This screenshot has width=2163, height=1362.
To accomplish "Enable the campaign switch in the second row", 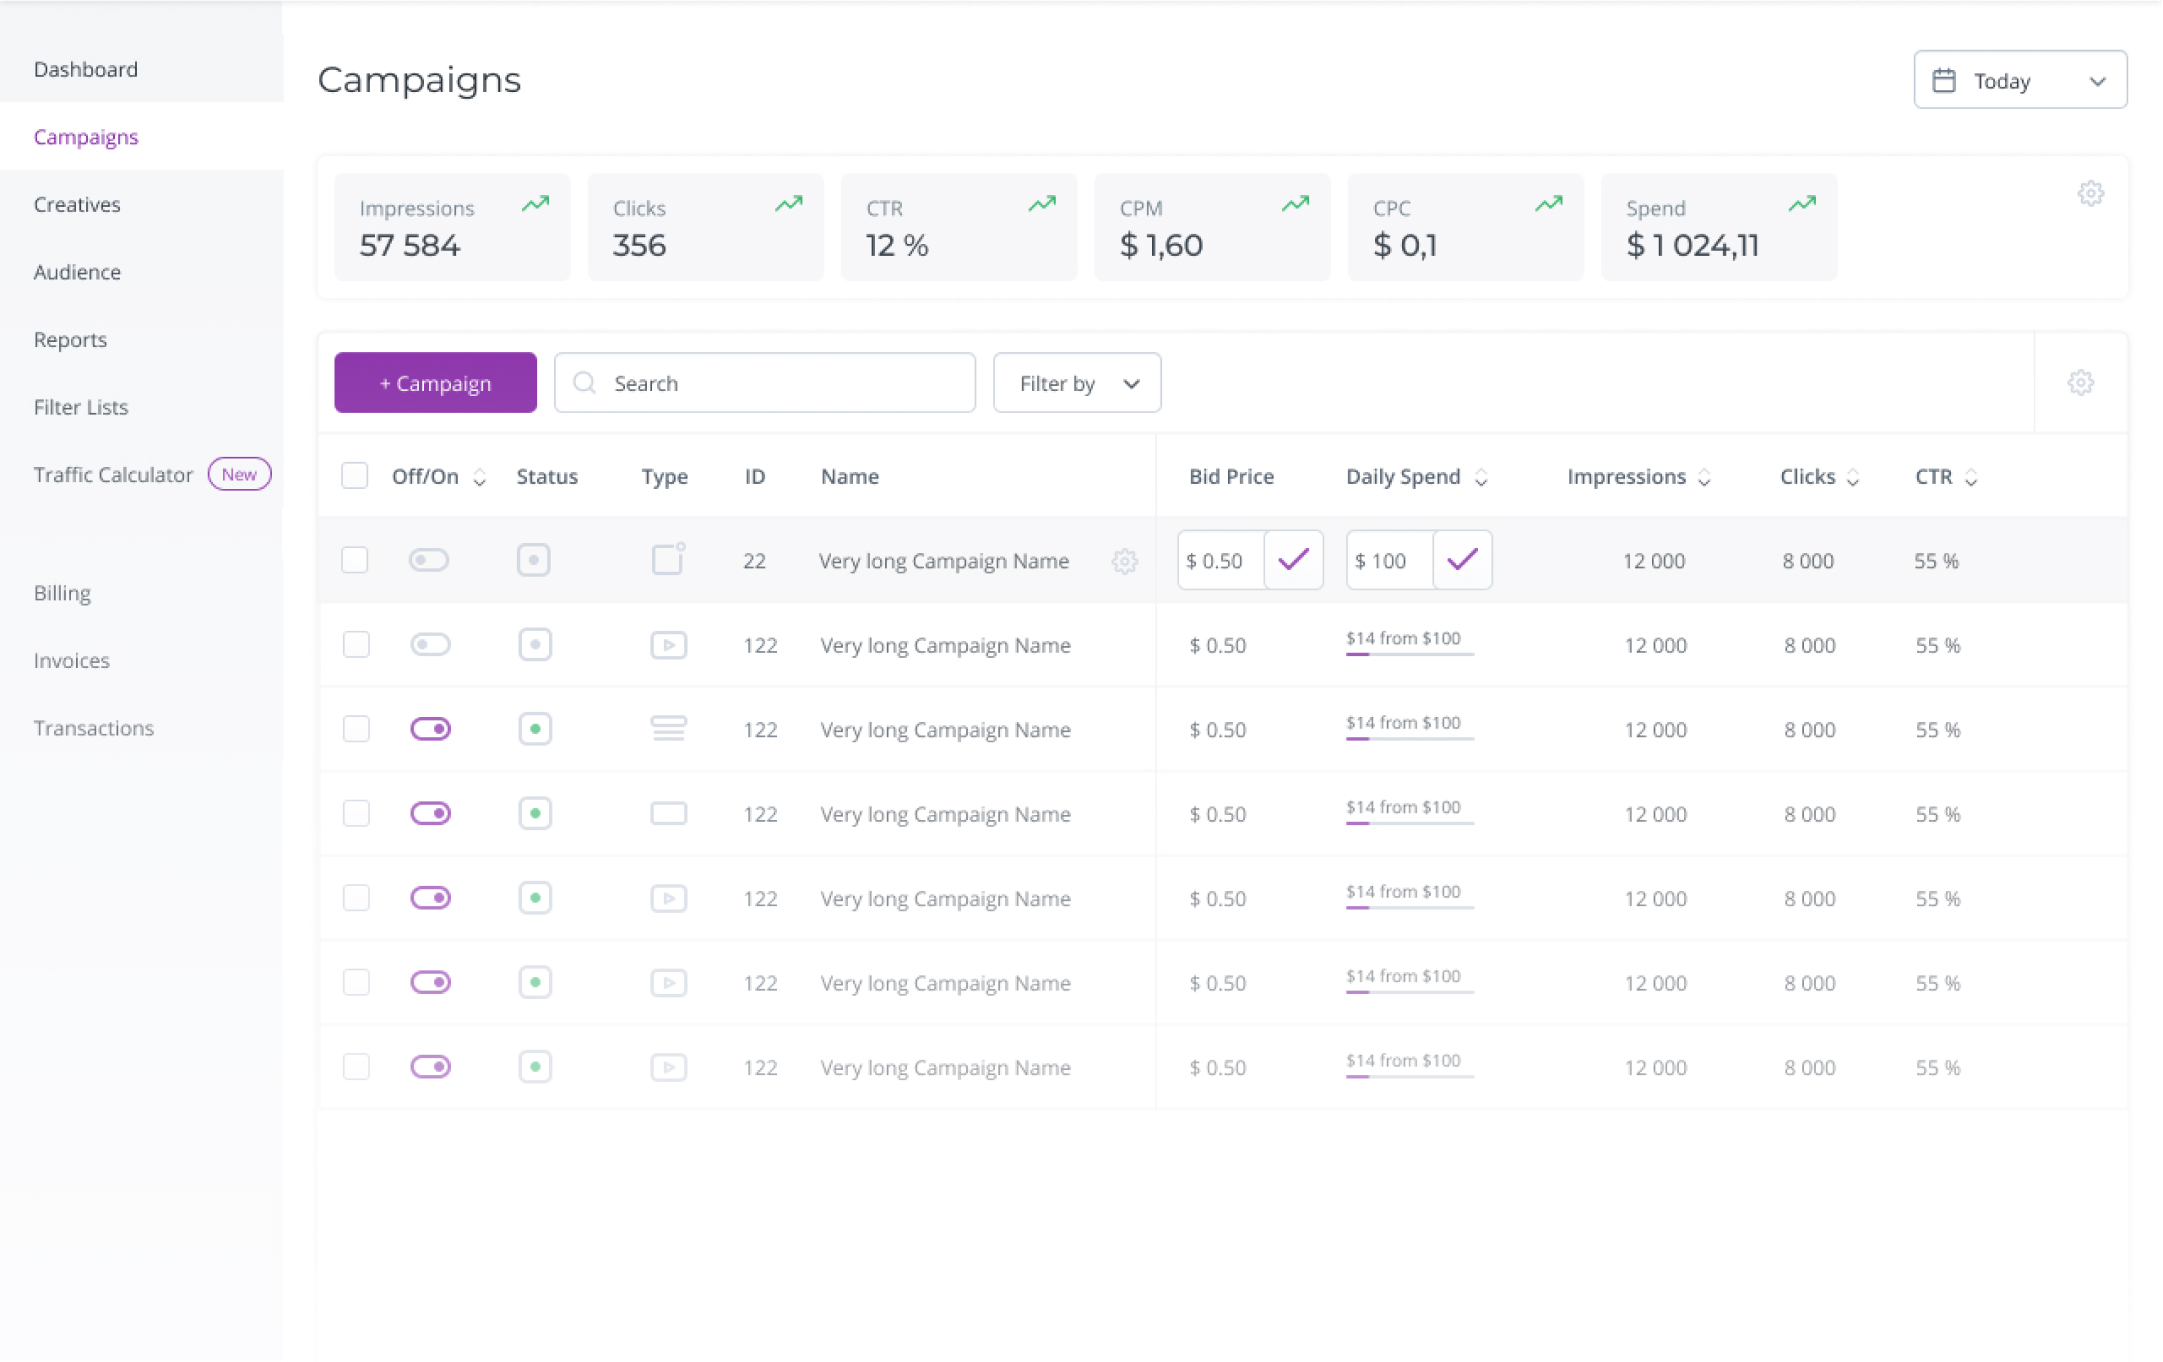I will tap(429, 645).
